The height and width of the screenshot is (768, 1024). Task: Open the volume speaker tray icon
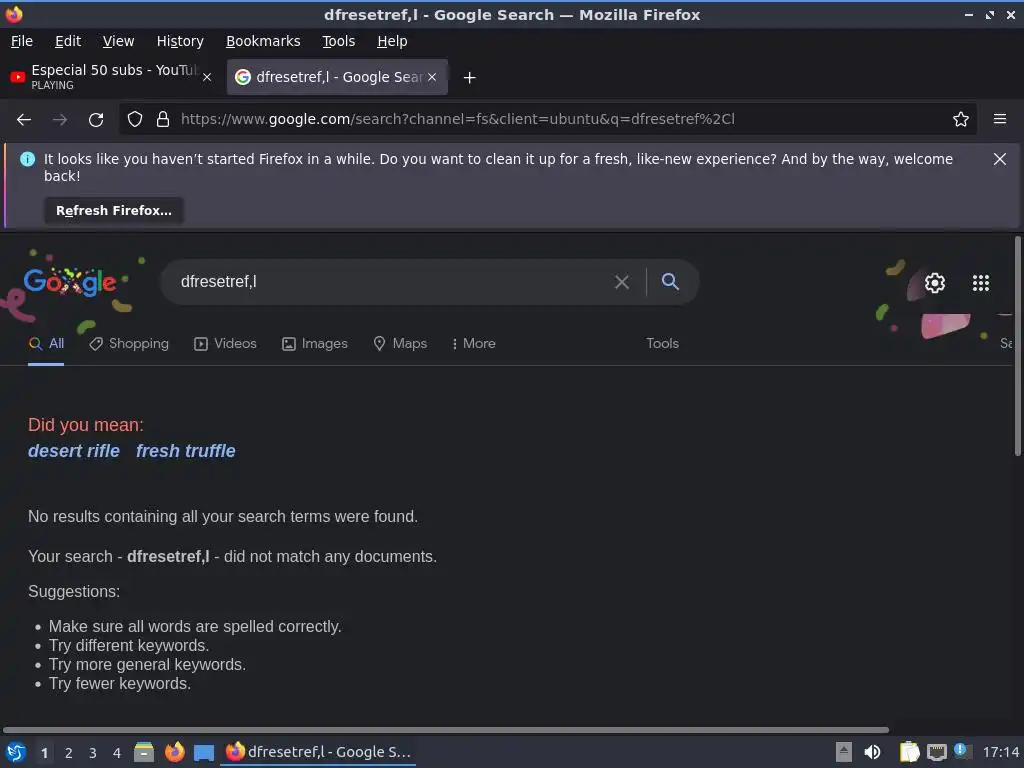872,752
